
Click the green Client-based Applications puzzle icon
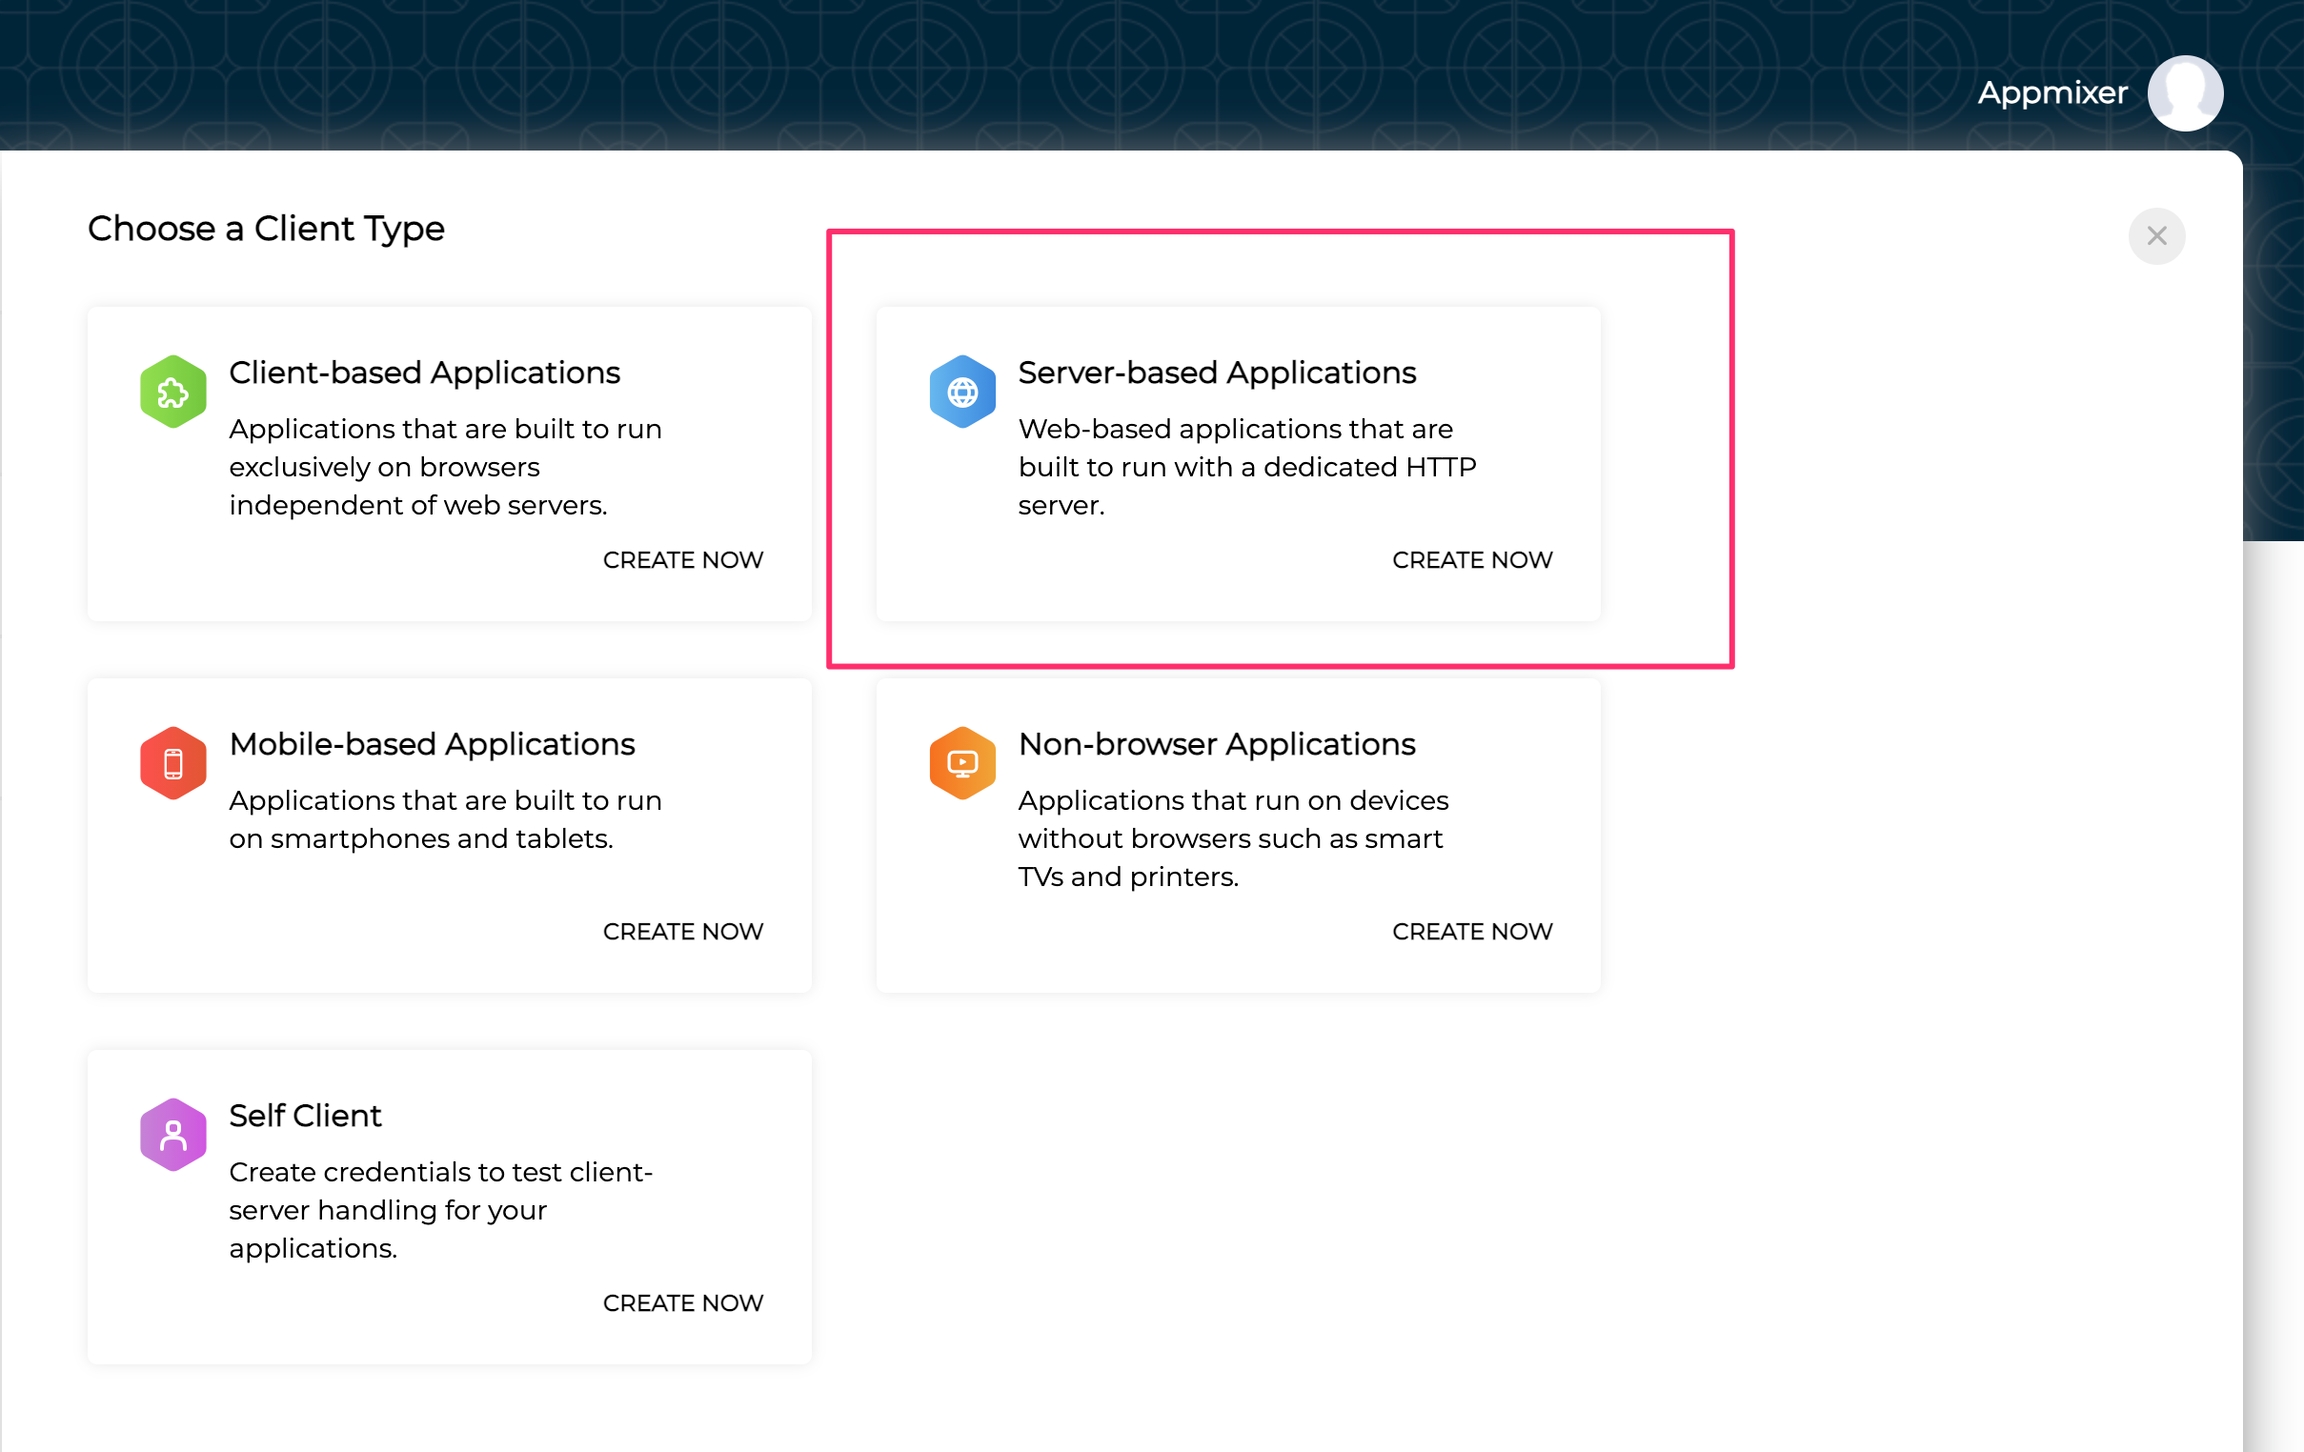click(173, 392)
